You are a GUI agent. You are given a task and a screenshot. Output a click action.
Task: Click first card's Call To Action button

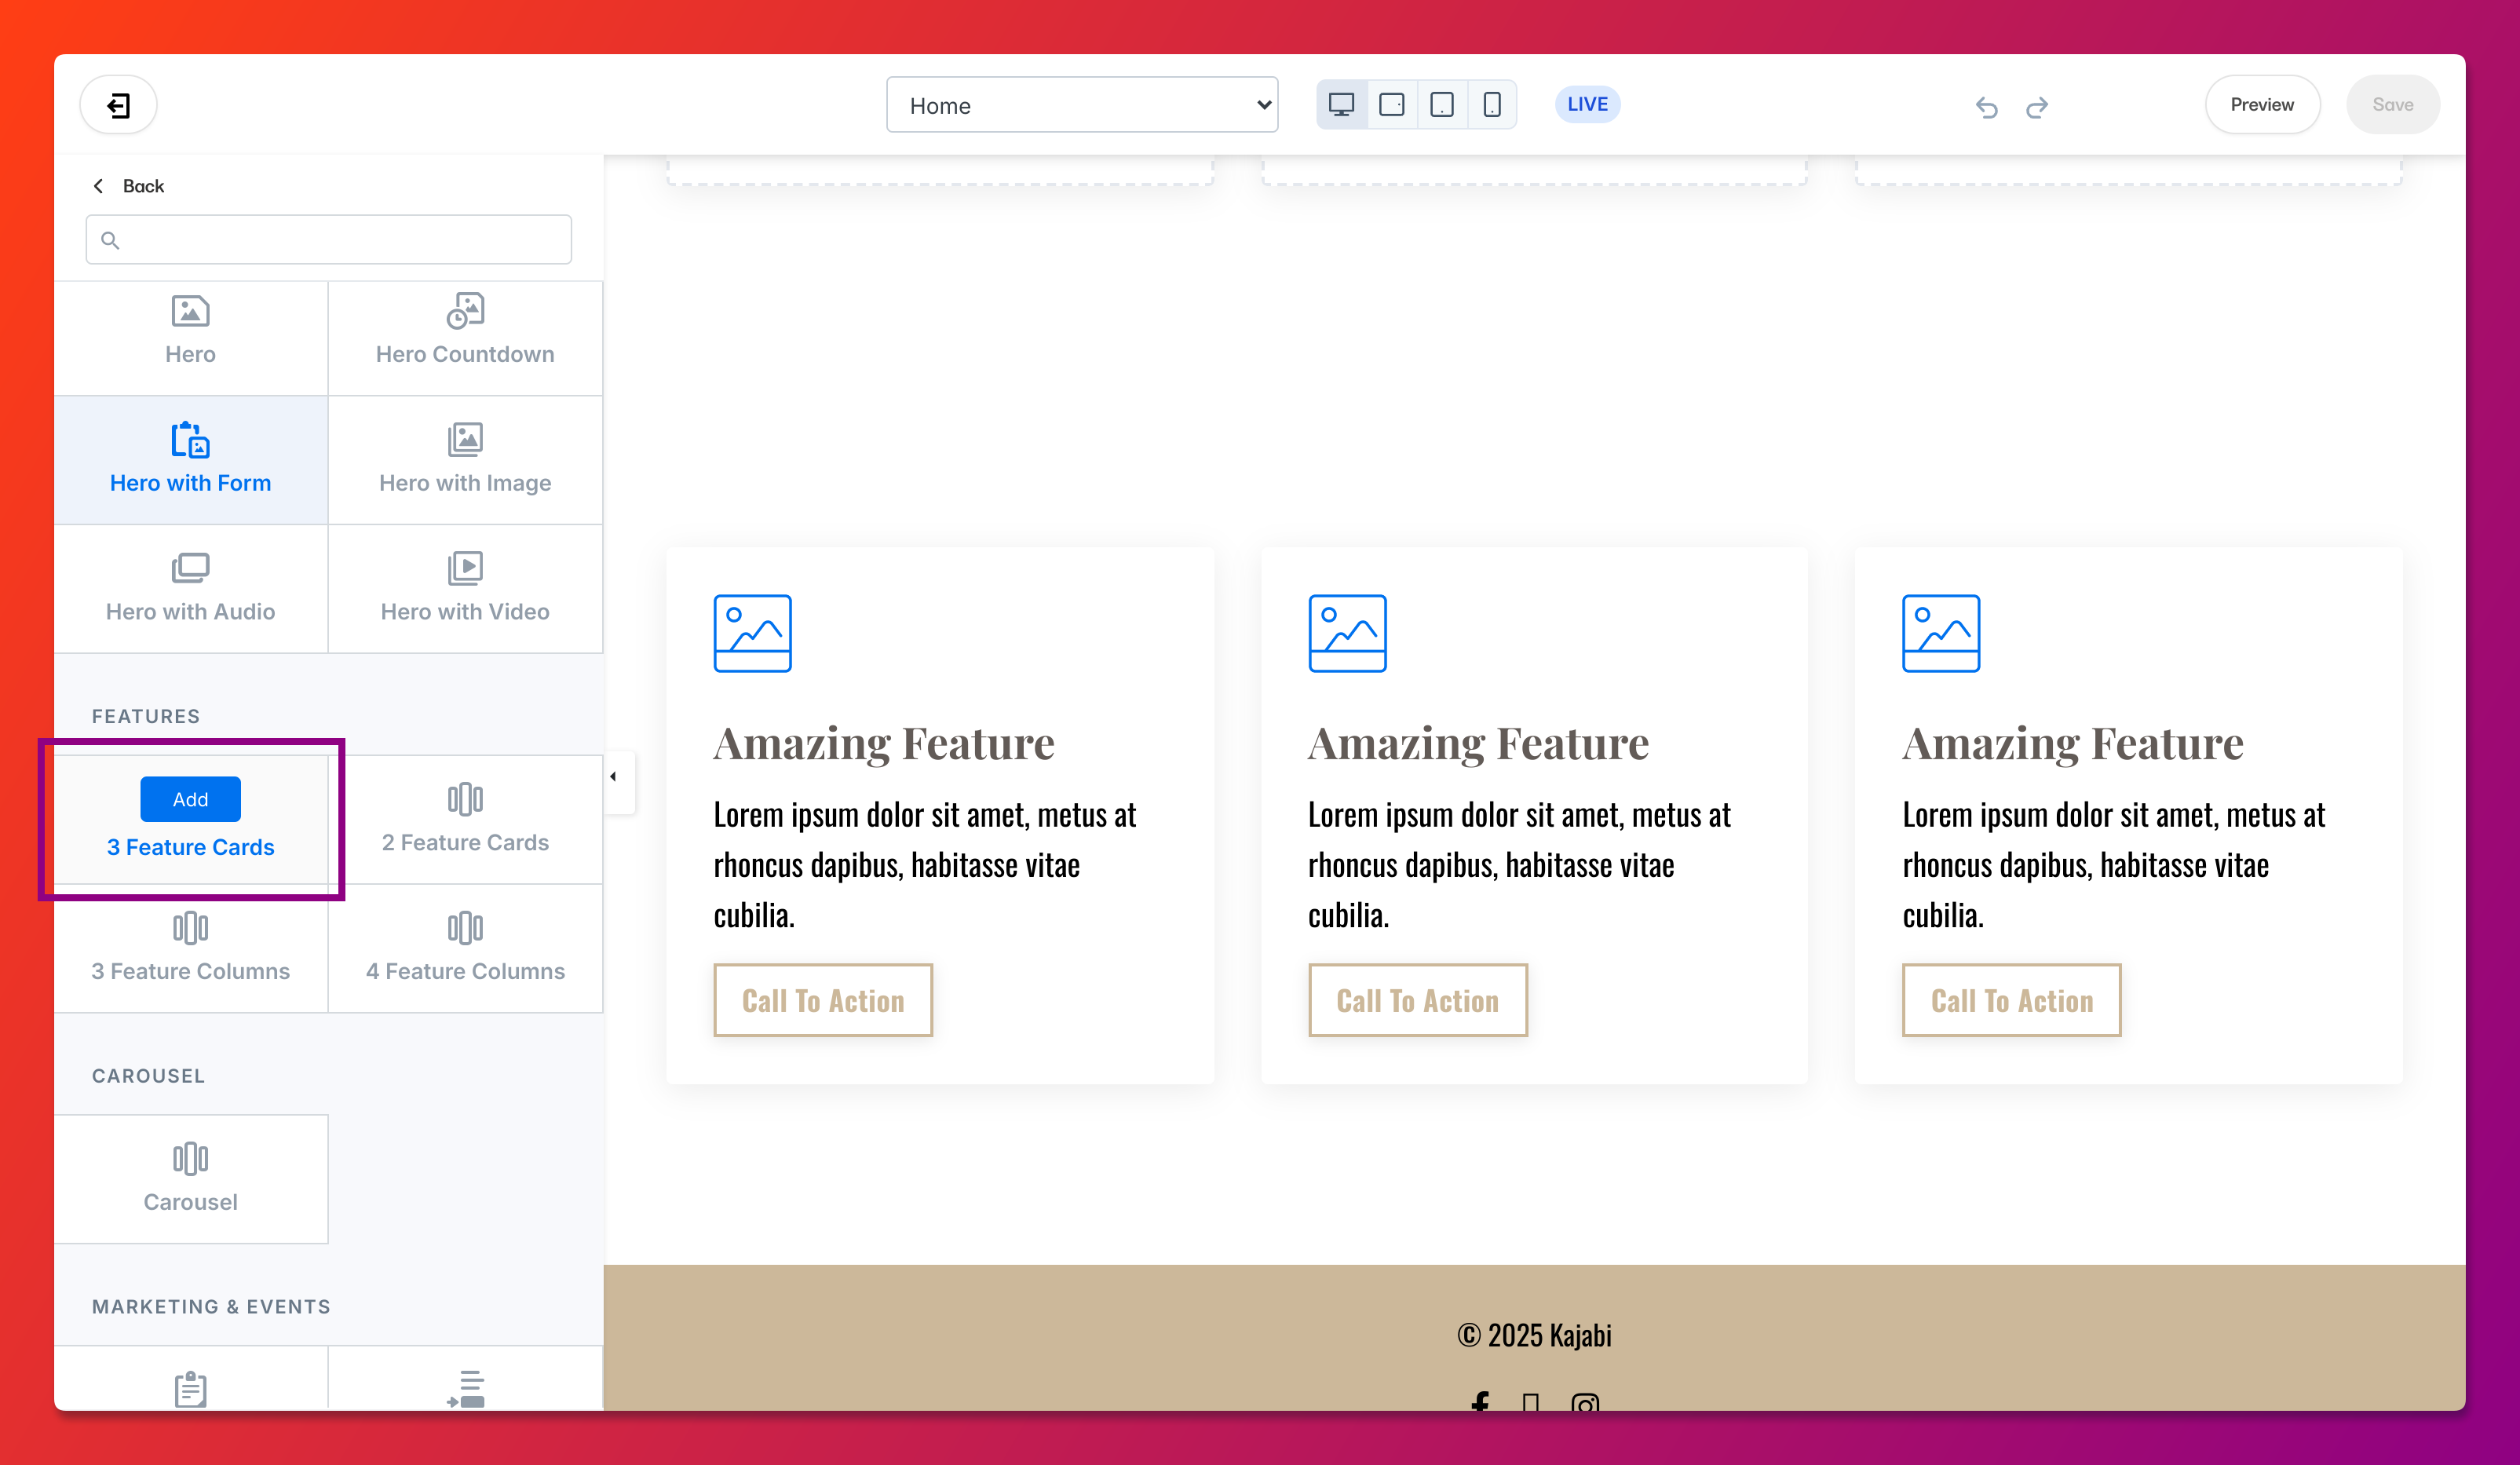pos(822,1000)
